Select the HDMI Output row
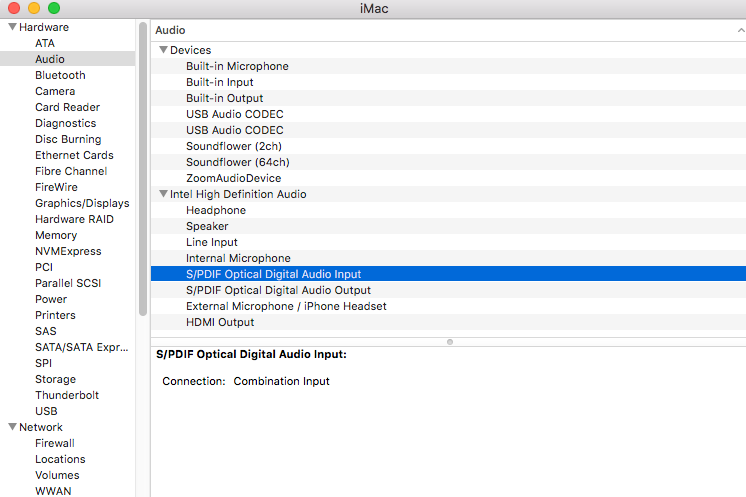This screenshot has height=497, width=746. (448, 322)
